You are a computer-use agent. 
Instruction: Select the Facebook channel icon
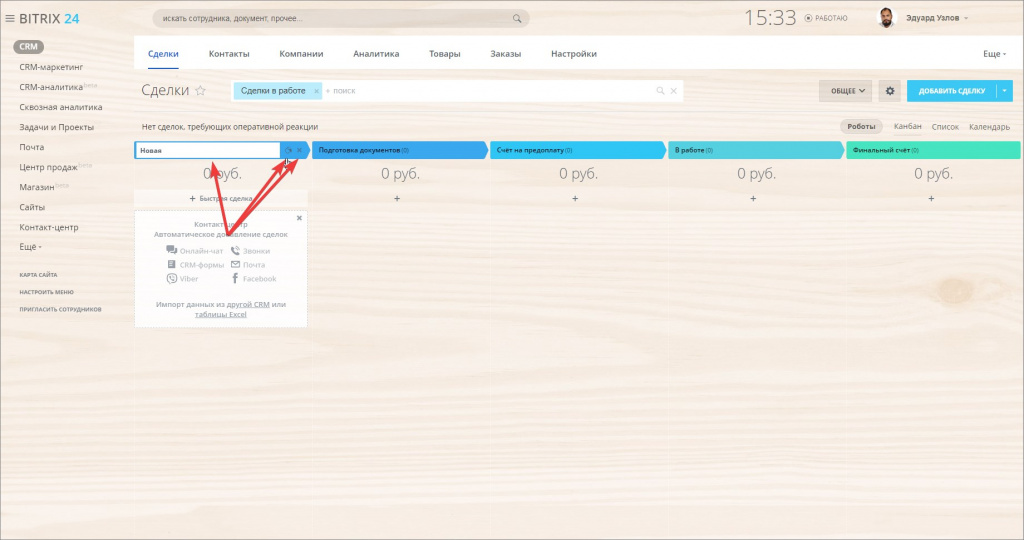point(235,279)
